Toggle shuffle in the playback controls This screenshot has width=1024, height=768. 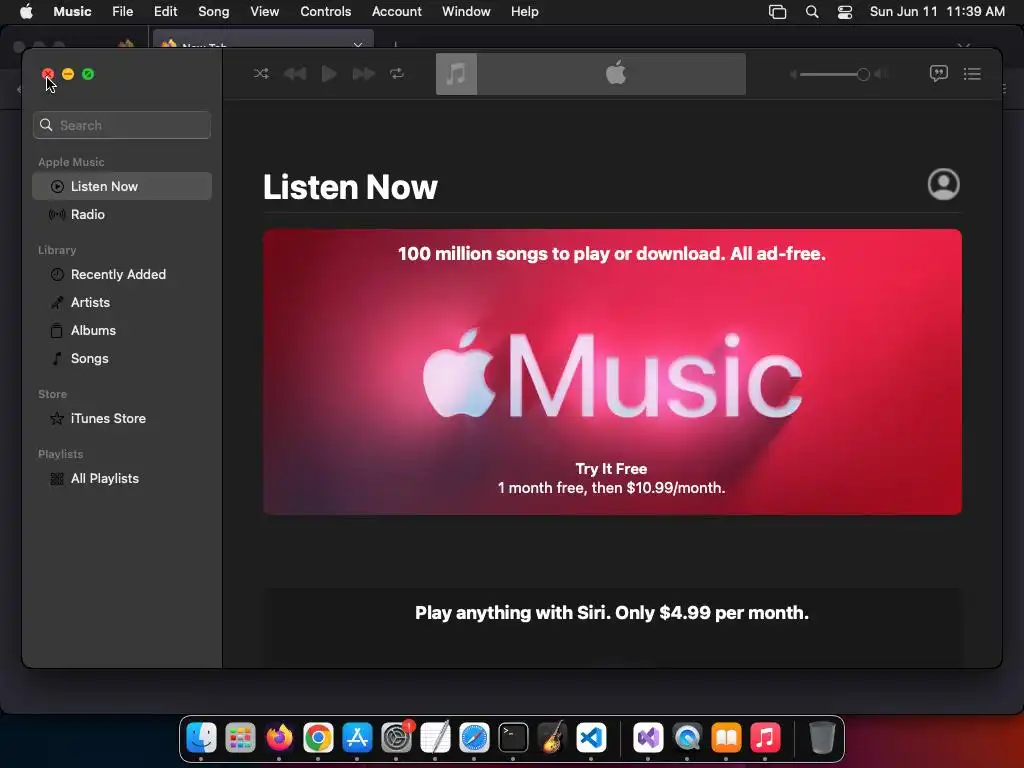261,74
